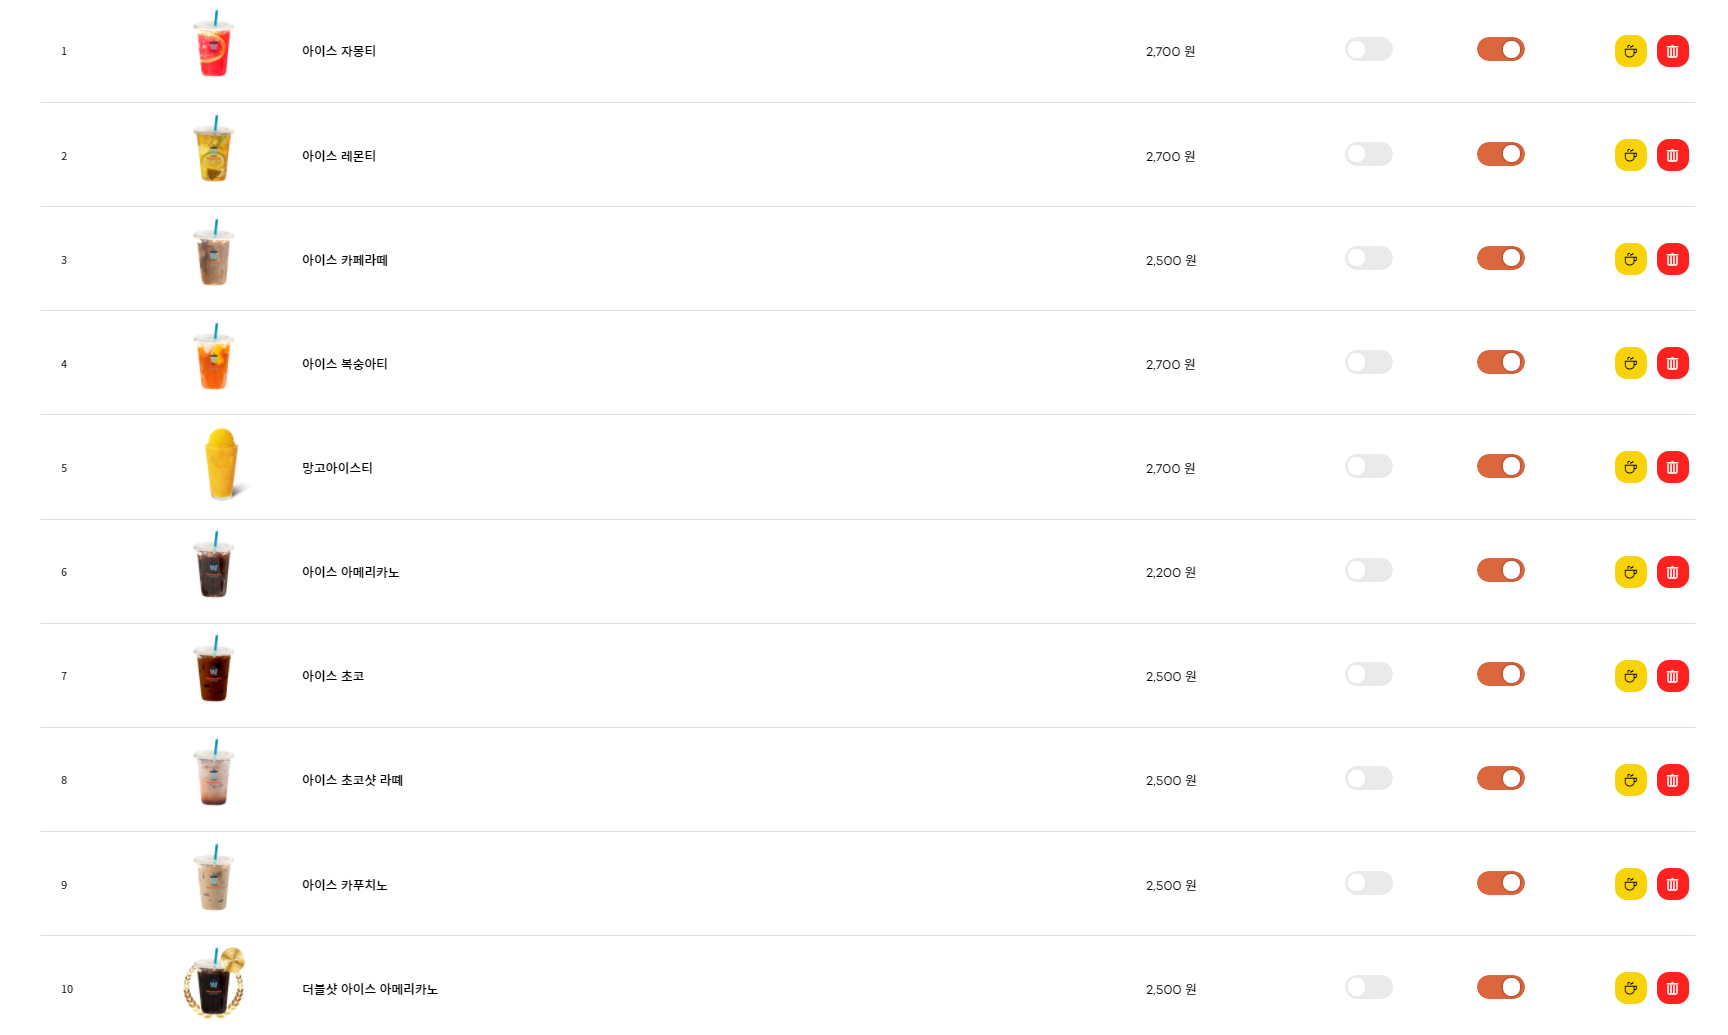
Task: Click the 2,200 원 price of 아이스 아메리카노
Action: (x=1170, y=572)
